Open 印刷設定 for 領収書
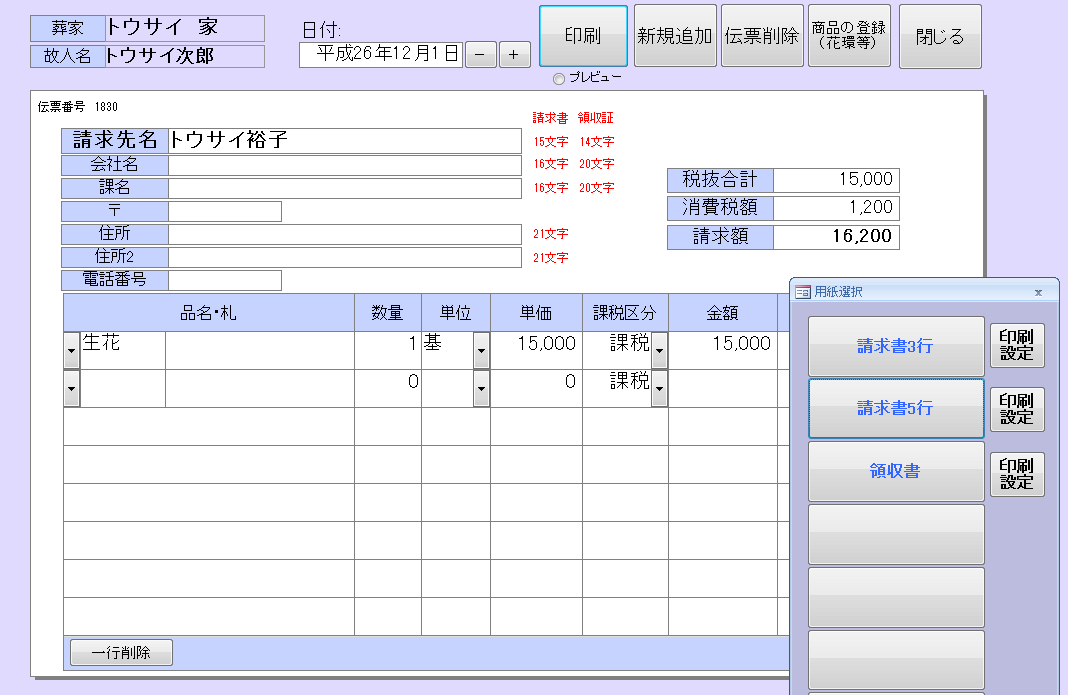This screenshot has width=1068, height=695. [1017, 474]
